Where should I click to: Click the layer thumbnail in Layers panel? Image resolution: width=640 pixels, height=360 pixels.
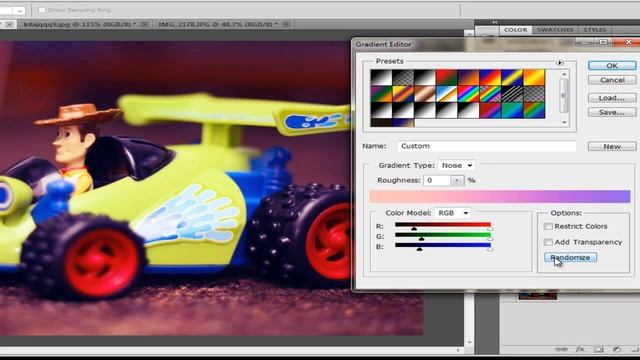coord(538,295)
